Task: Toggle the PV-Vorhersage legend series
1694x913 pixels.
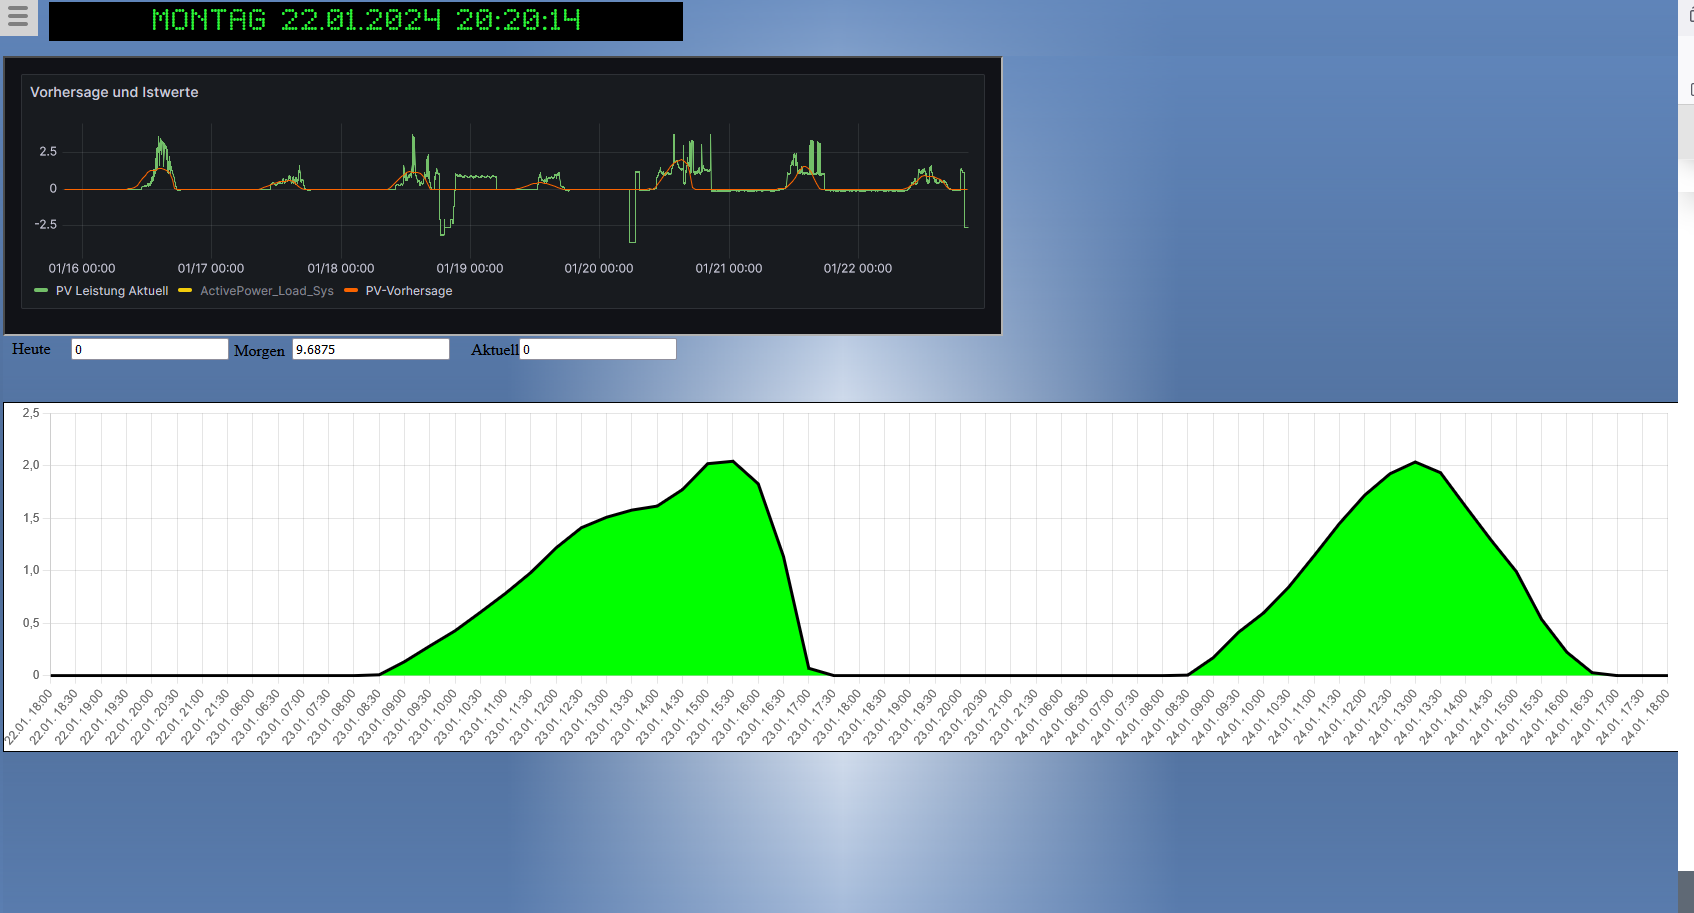Action: coord(408,291)
